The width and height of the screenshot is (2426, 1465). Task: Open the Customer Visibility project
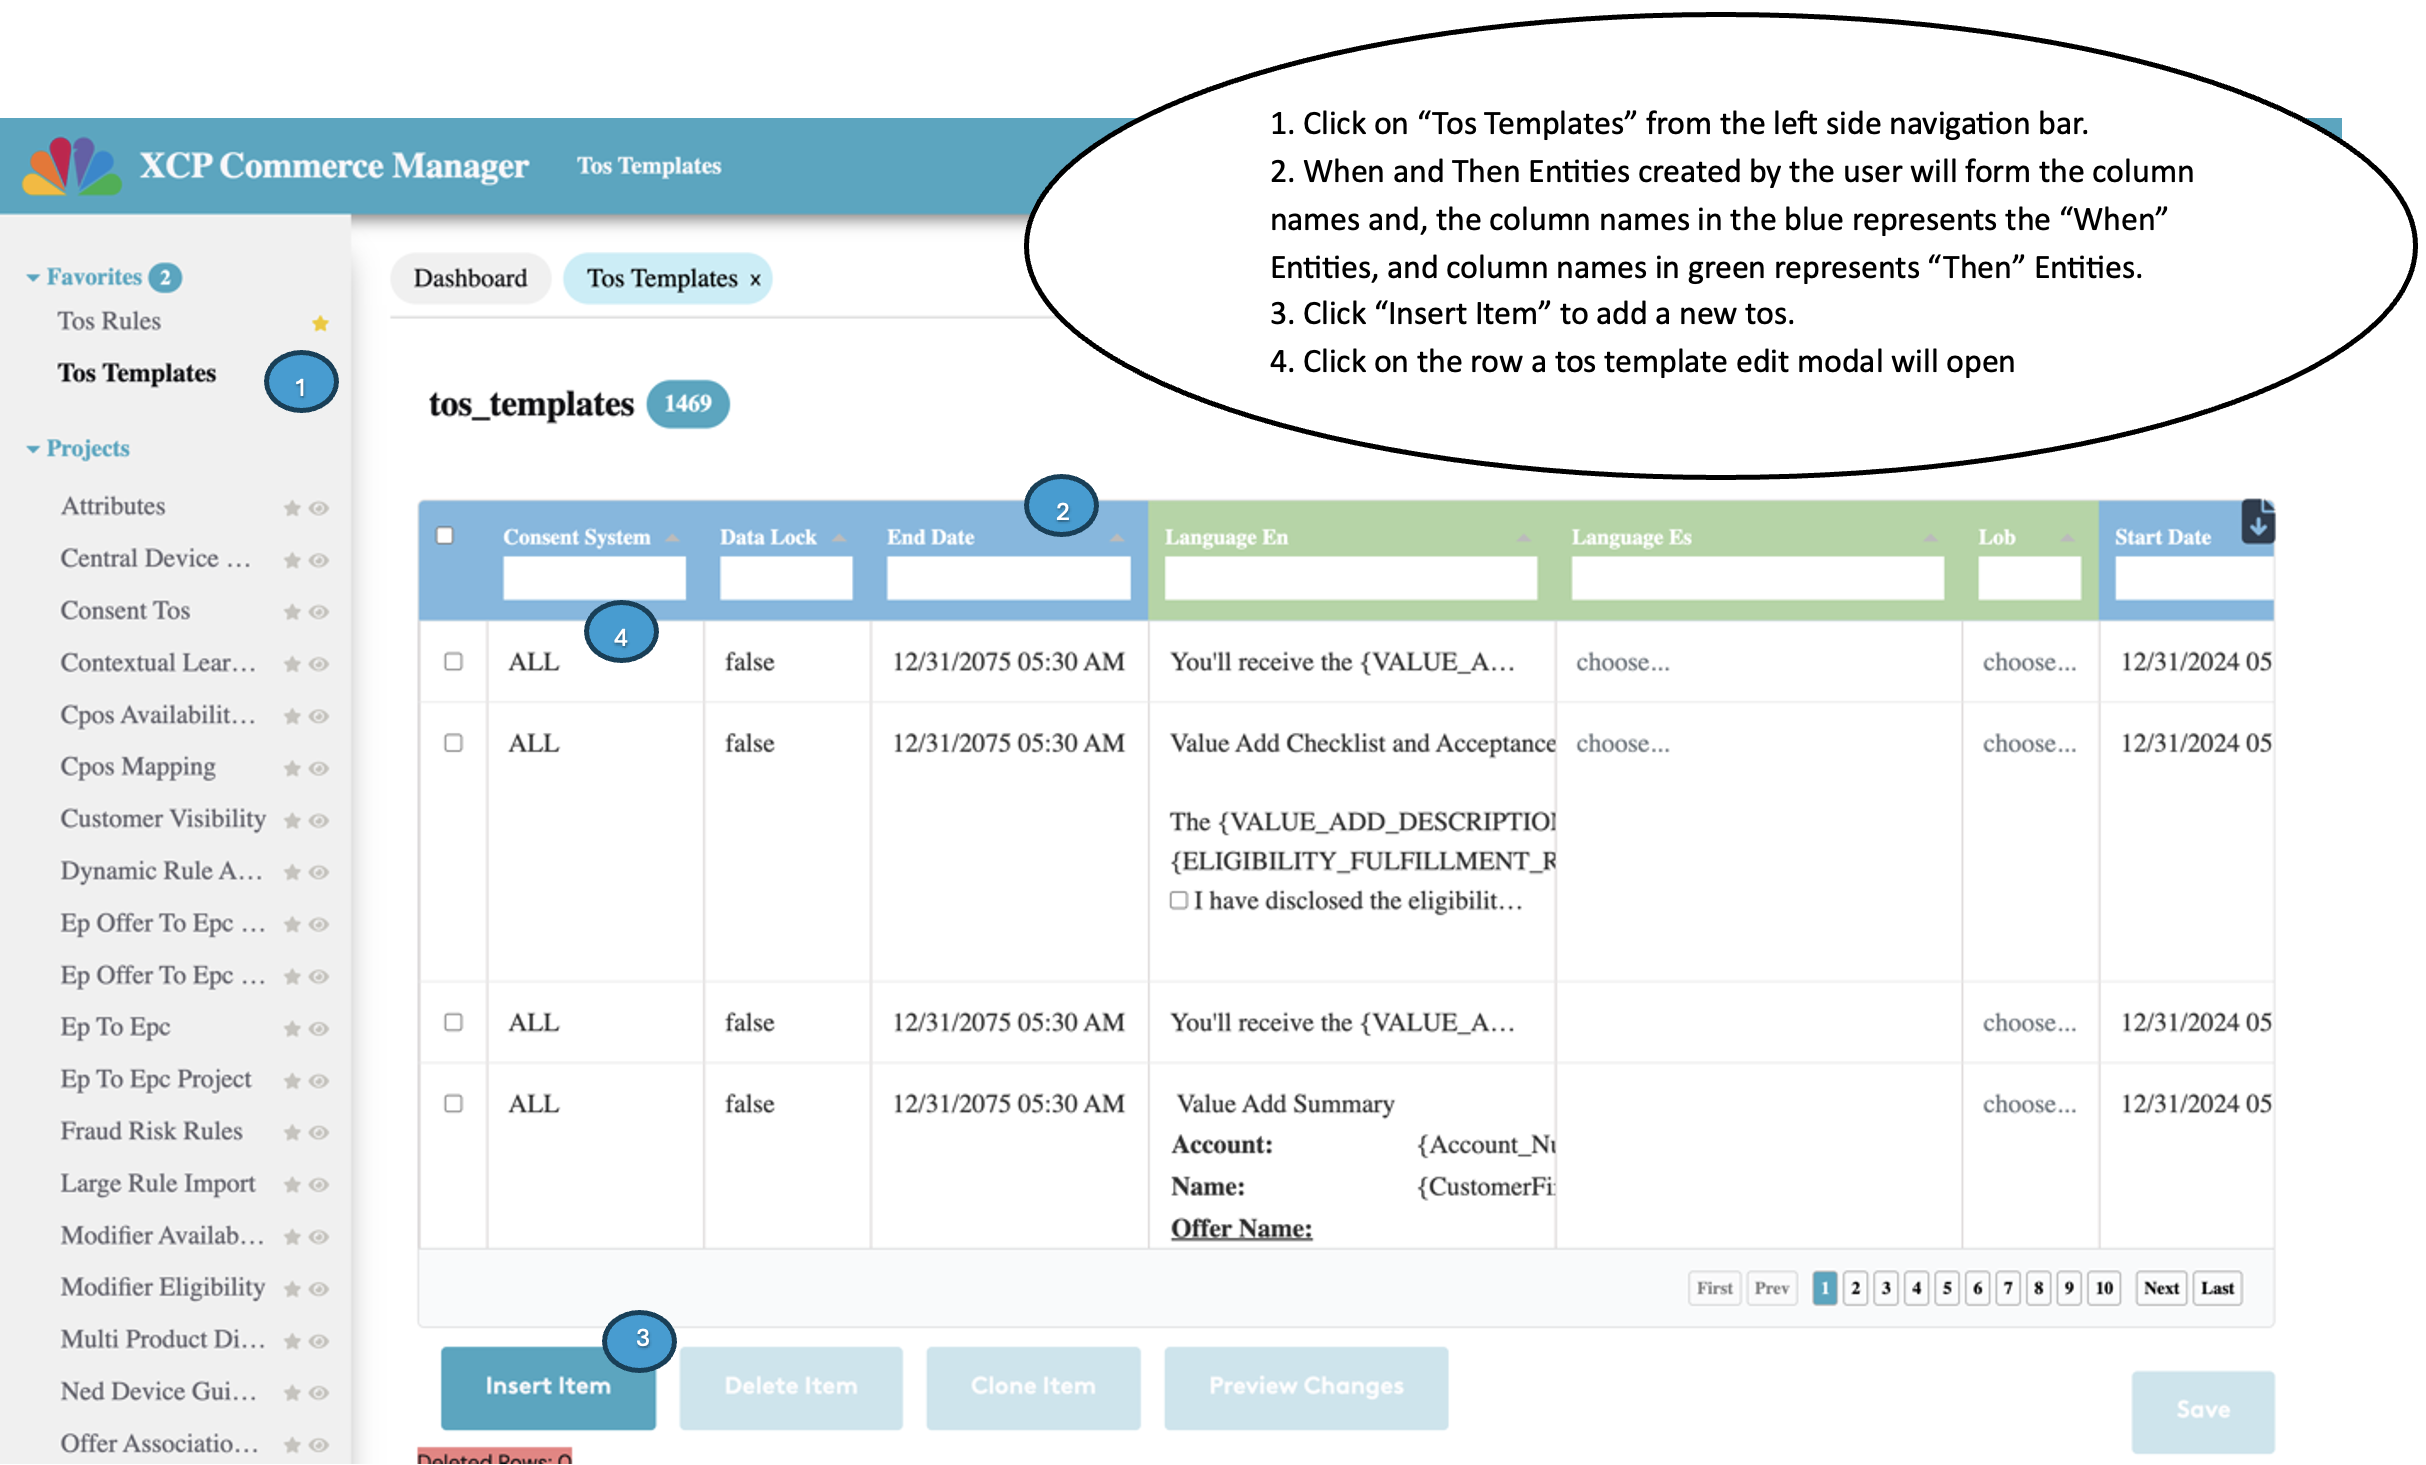[x=163, y=819]
